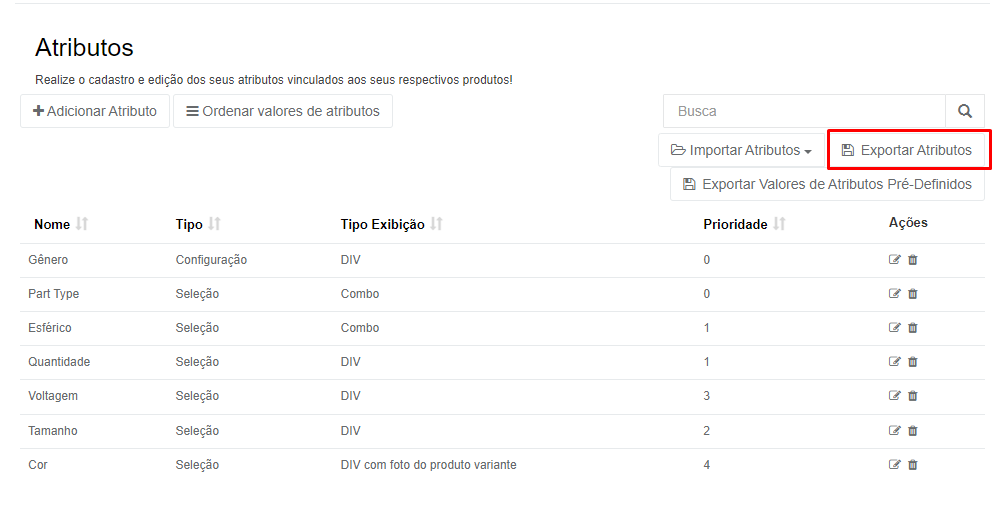
Task: Edit the Cor attribute
Action: pos(894,465)
